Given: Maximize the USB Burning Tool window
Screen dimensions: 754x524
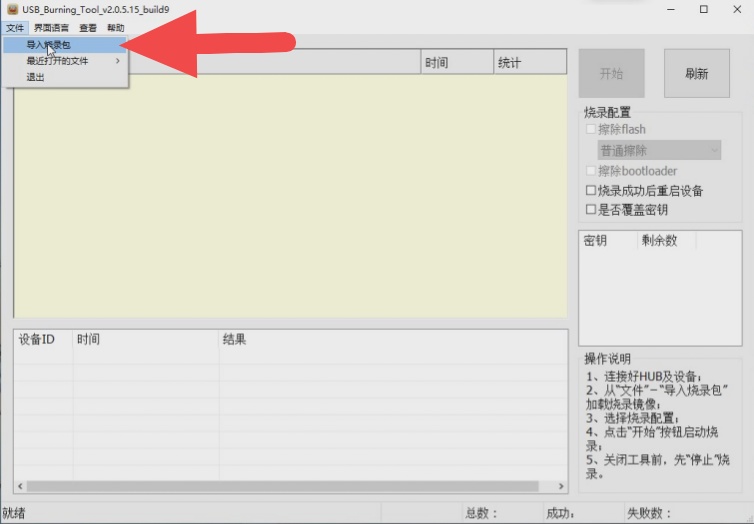Looking at the screenshot, I should click(704, 9).
